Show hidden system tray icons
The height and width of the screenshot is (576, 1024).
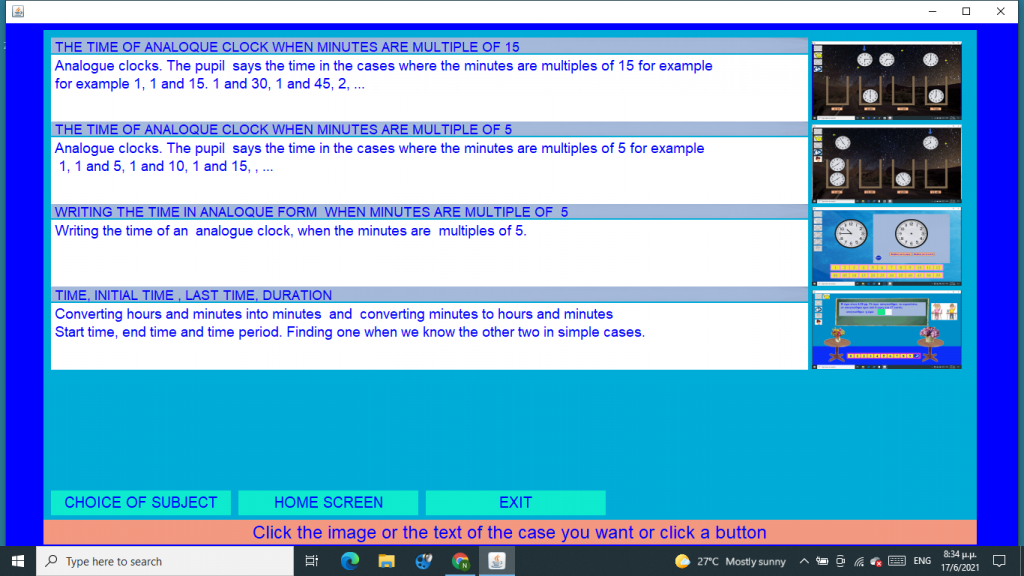click(x=804, y=561)
